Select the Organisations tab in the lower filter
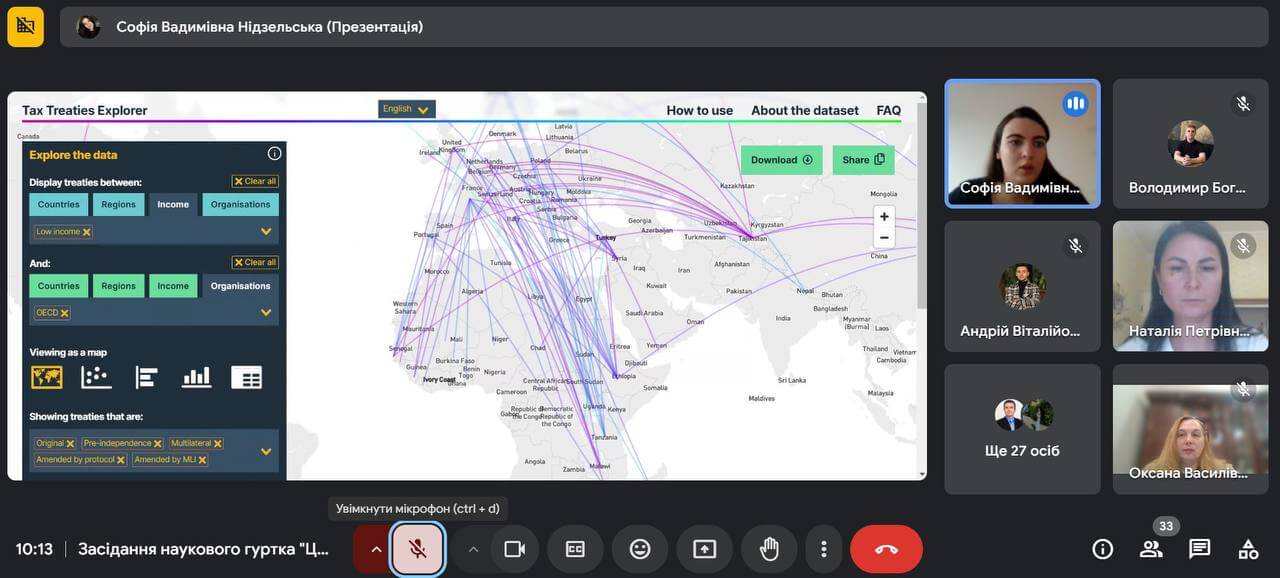Screen dimensions: 1280x578 pos(240,286)
